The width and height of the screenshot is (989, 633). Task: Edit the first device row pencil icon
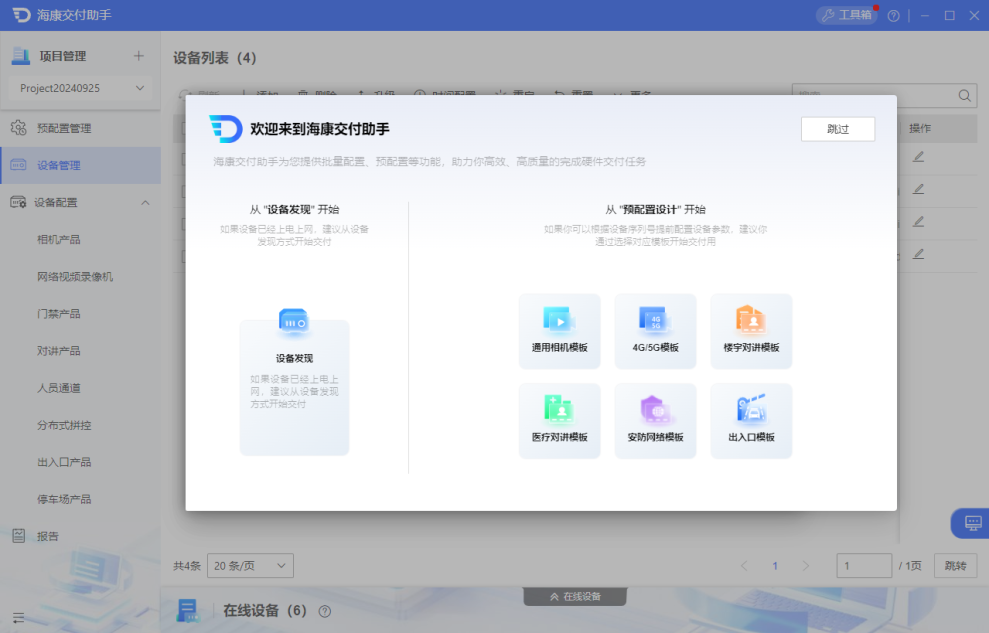[x=918, y=156]
